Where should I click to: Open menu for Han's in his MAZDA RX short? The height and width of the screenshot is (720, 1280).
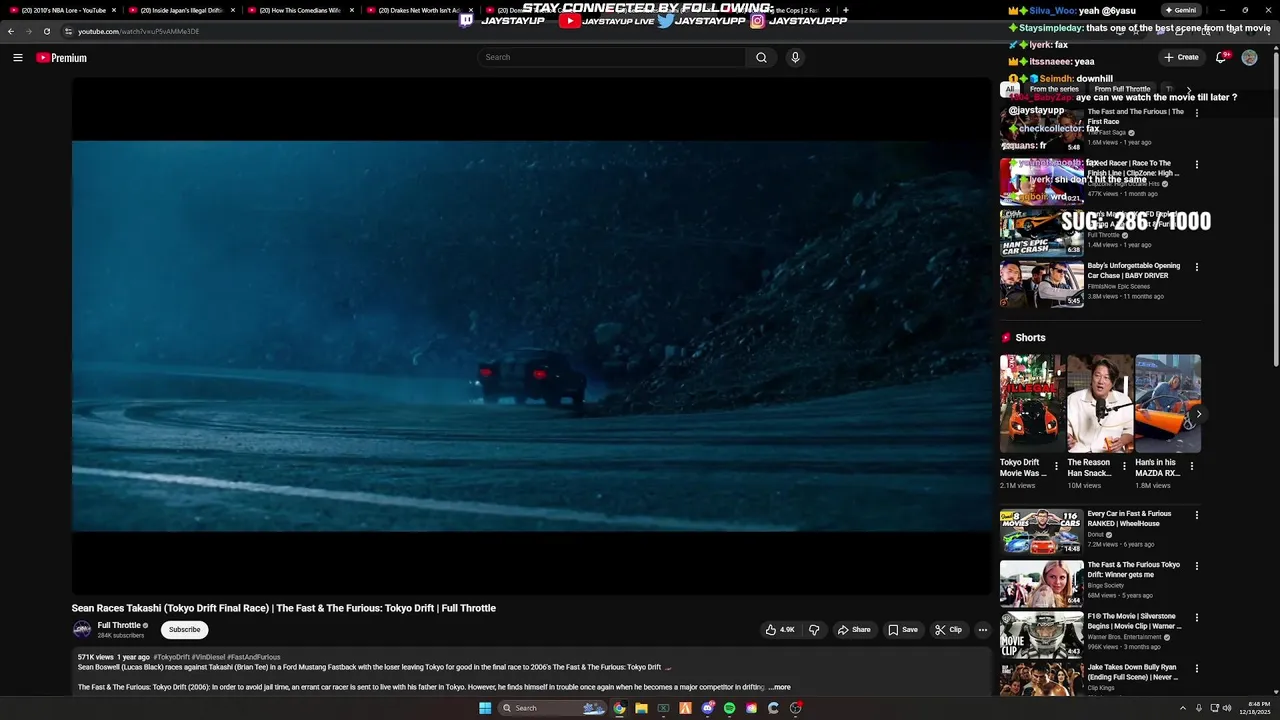tap(1191, 466)
